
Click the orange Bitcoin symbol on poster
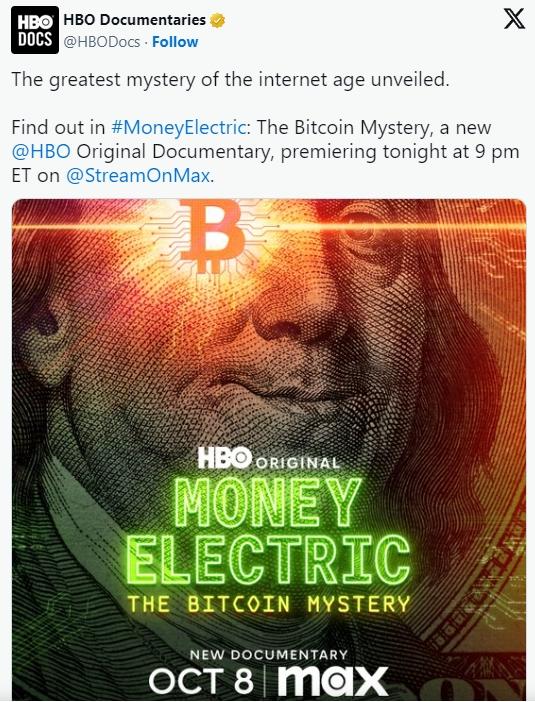pyautogui.click(x=213, y=236)
